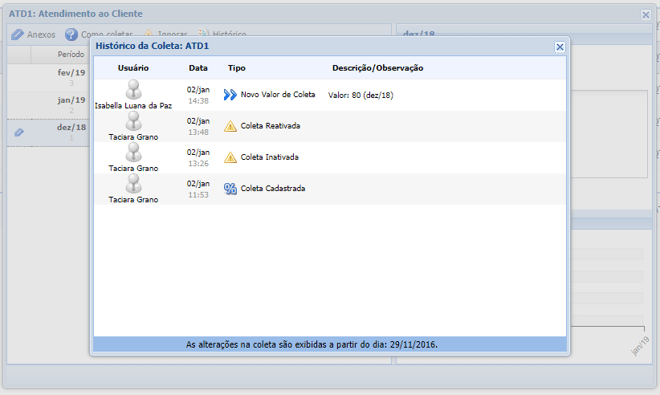660x395 pixels.
Task: Click the Novo Valor de Coleta text
Action: click(x=278, y=95)
